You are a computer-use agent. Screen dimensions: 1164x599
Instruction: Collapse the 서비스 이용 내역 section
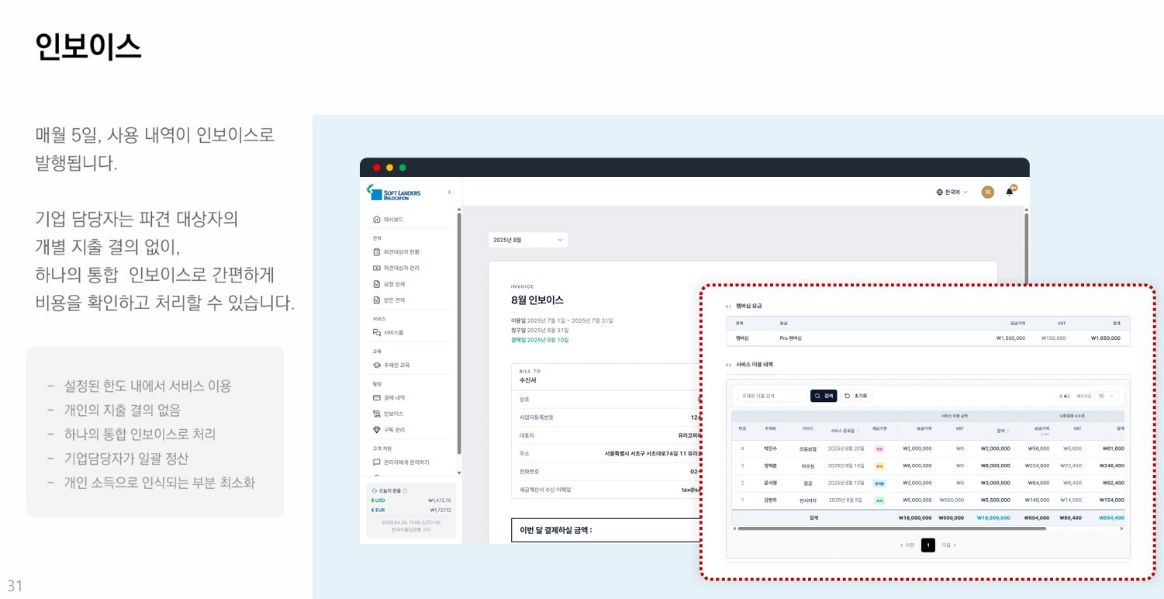pyautogui.click(x=728, y=365)
